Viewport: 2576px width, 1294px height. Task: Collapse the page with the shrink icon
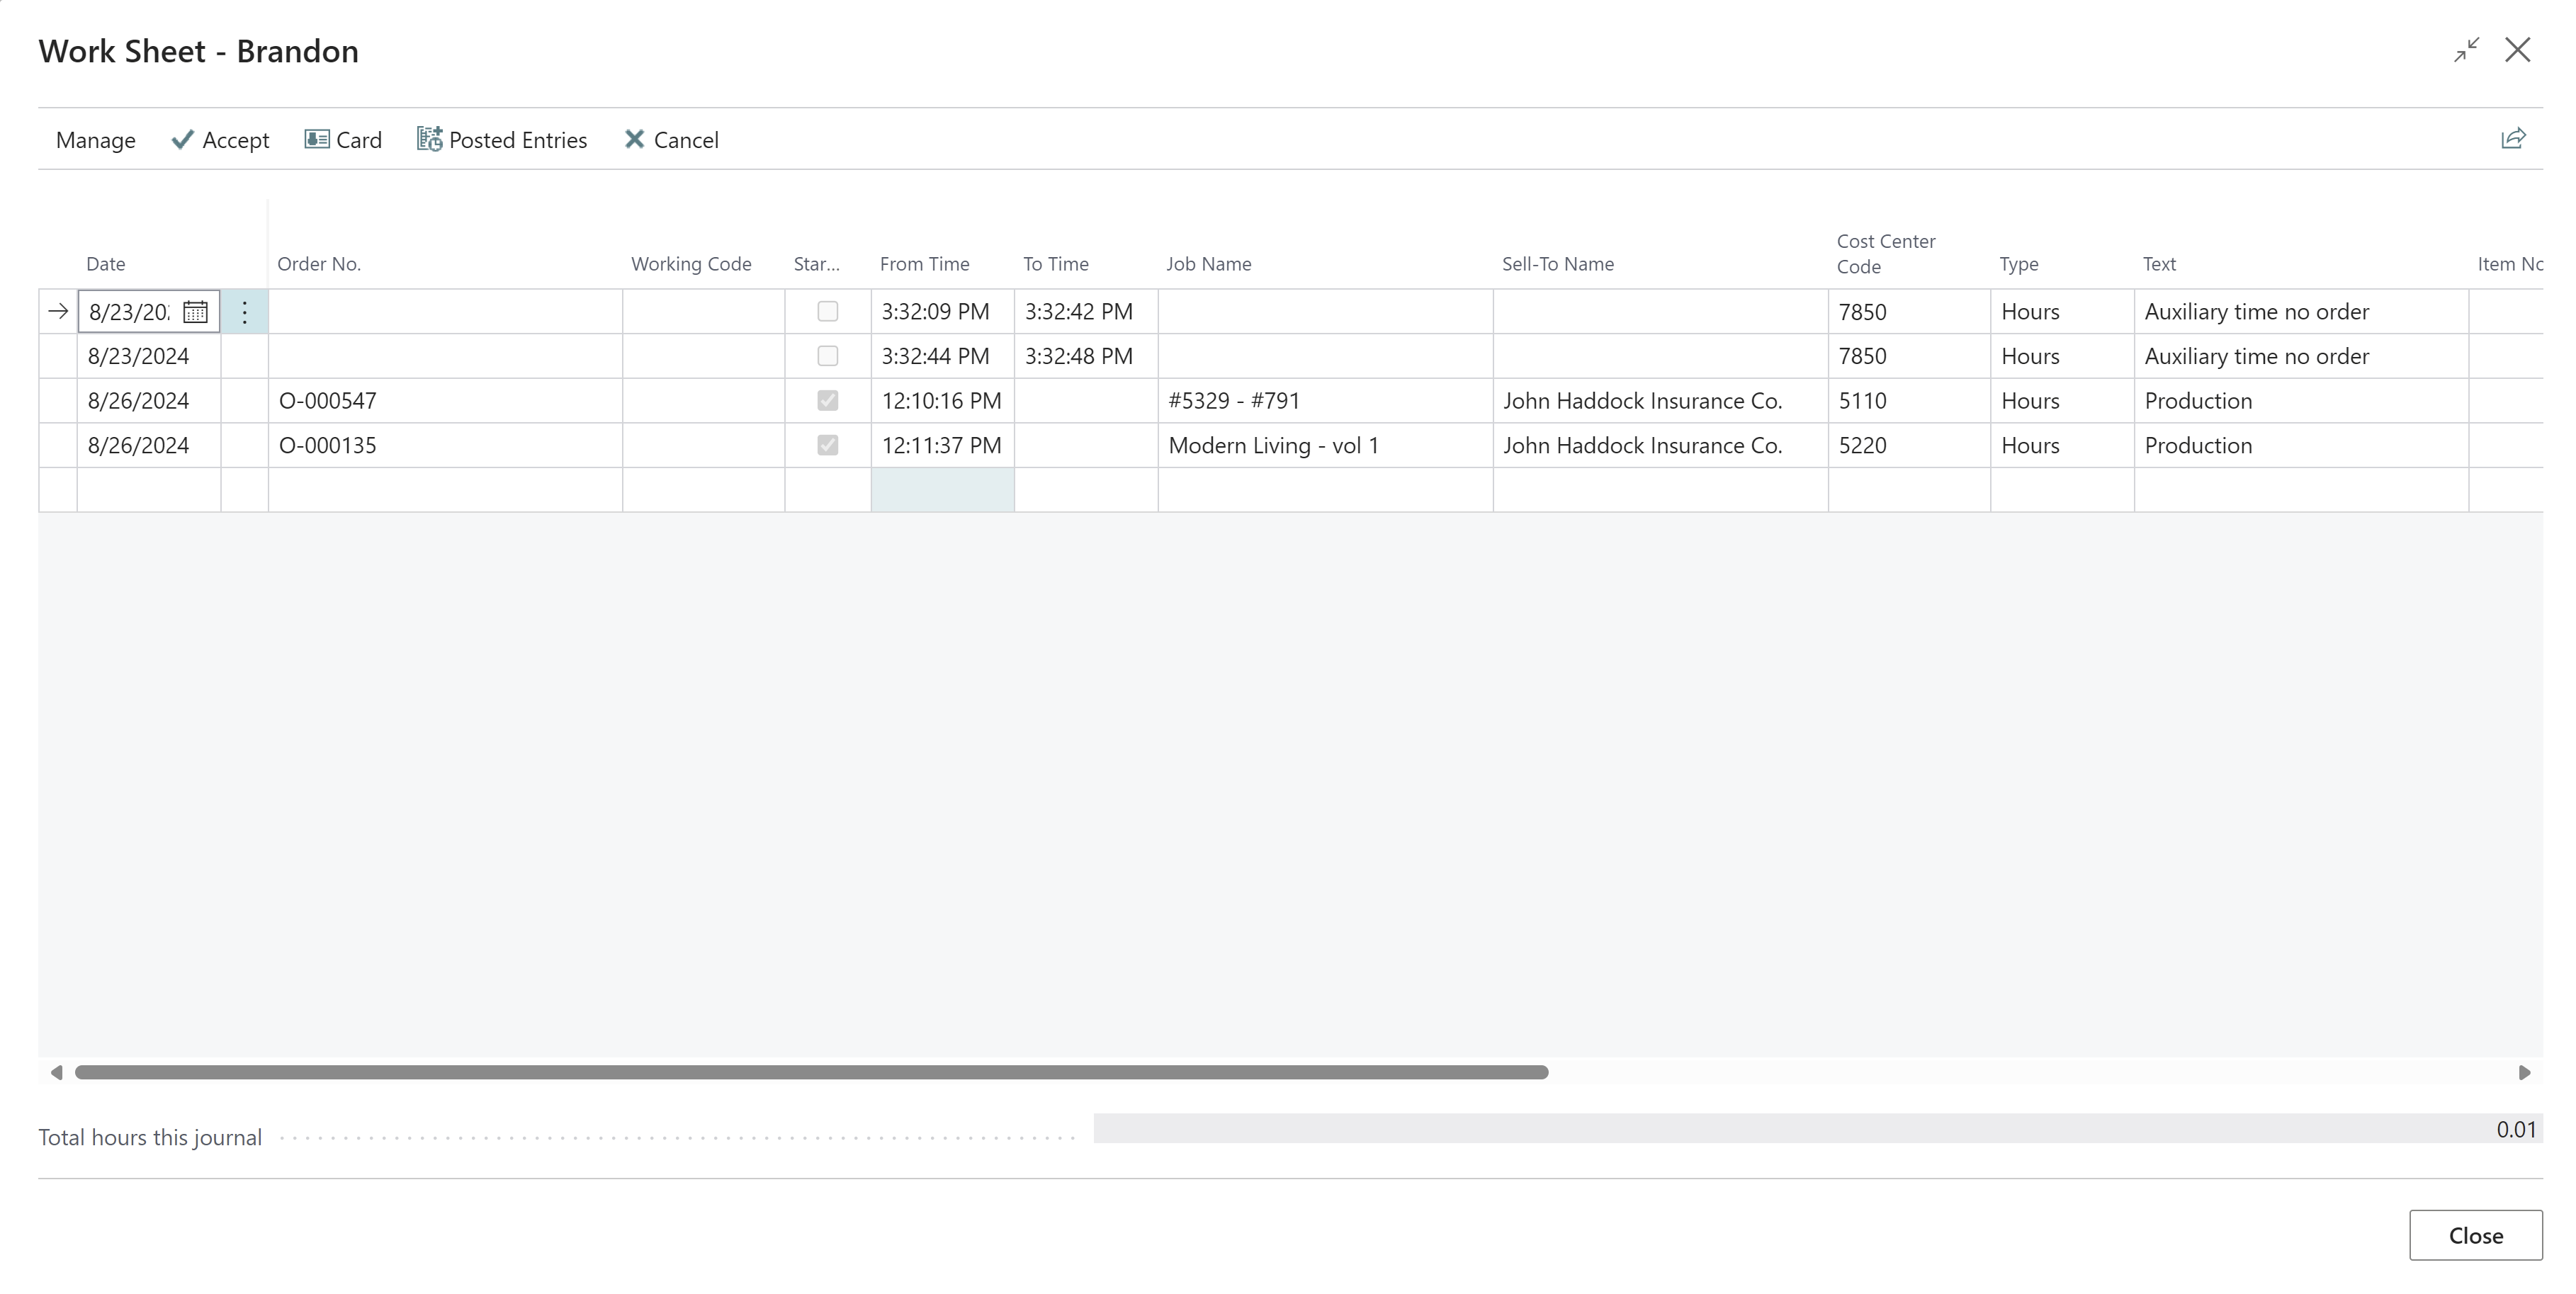click(x=2466, y=50)
